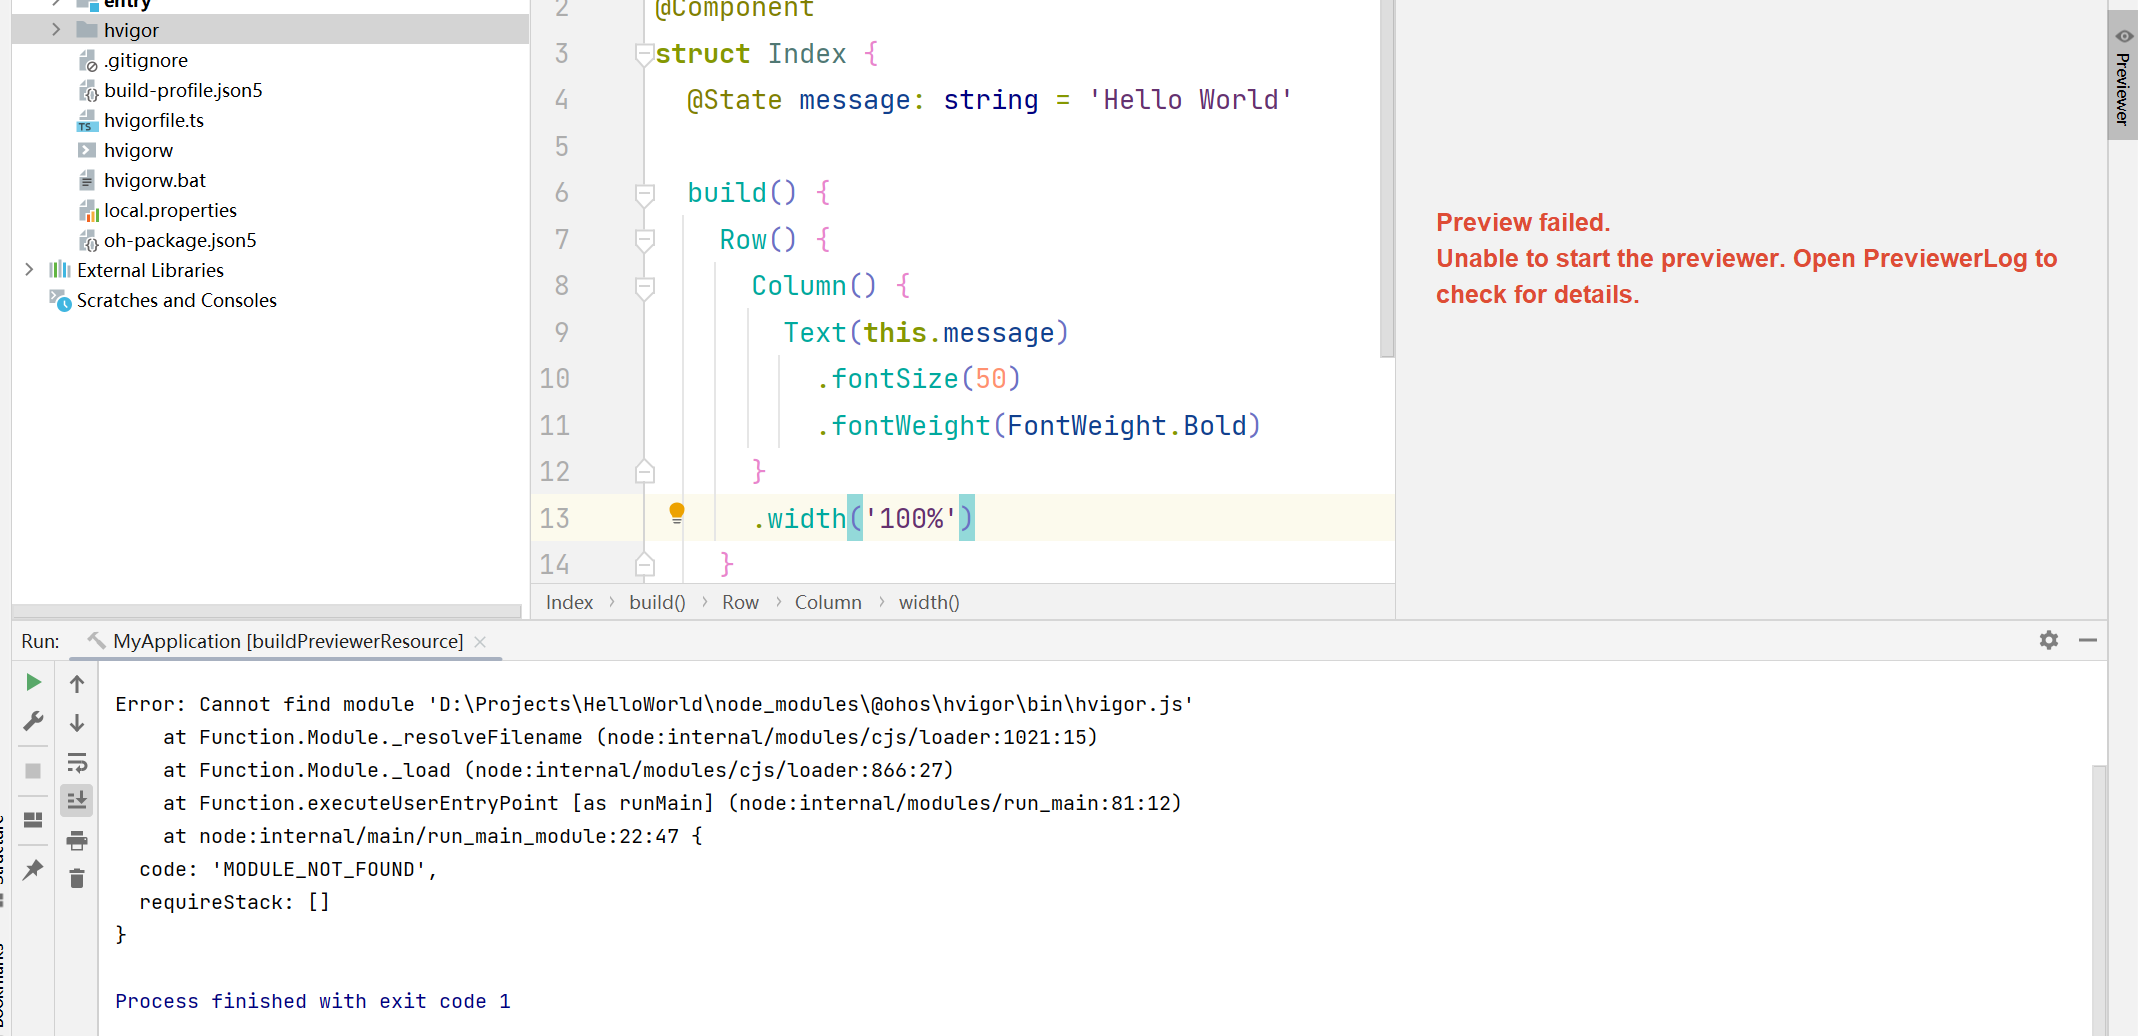Viewport: 2138px width, 1036px height.
Task: Print console output with printer icon
Action: click(x=77, y=840)
